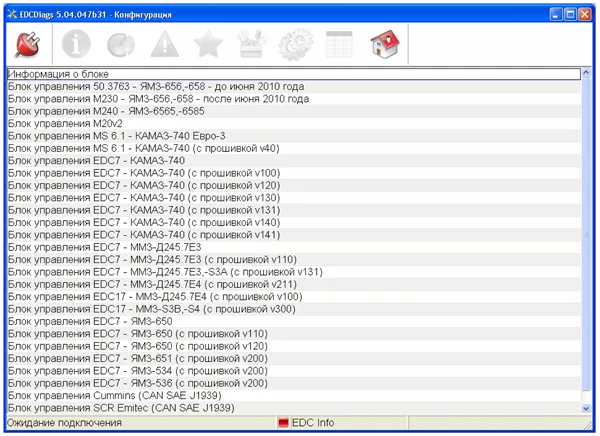600x436 pixels.
Task: Select 'Блок управления M230' row
Action: pos(294,99)
